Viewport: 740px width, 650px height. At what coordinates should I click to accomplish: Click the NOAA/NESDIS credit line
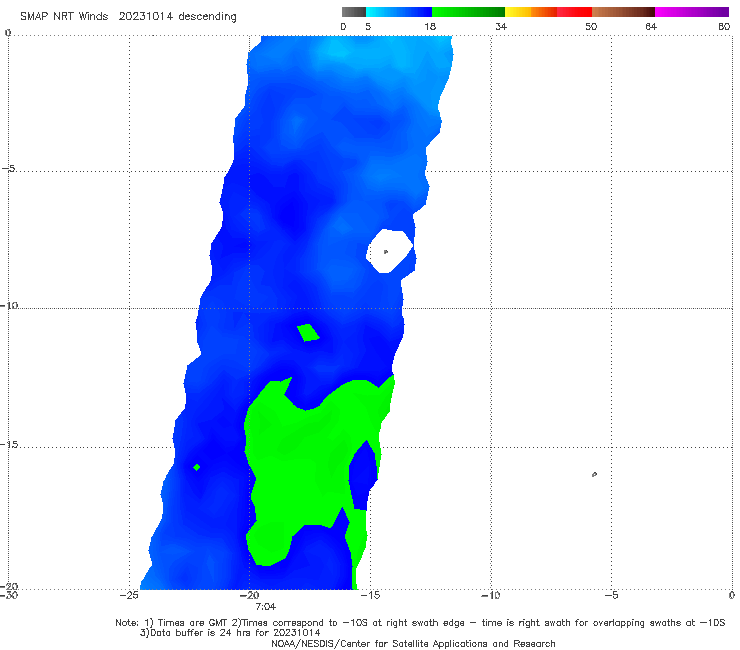[413, 644]
